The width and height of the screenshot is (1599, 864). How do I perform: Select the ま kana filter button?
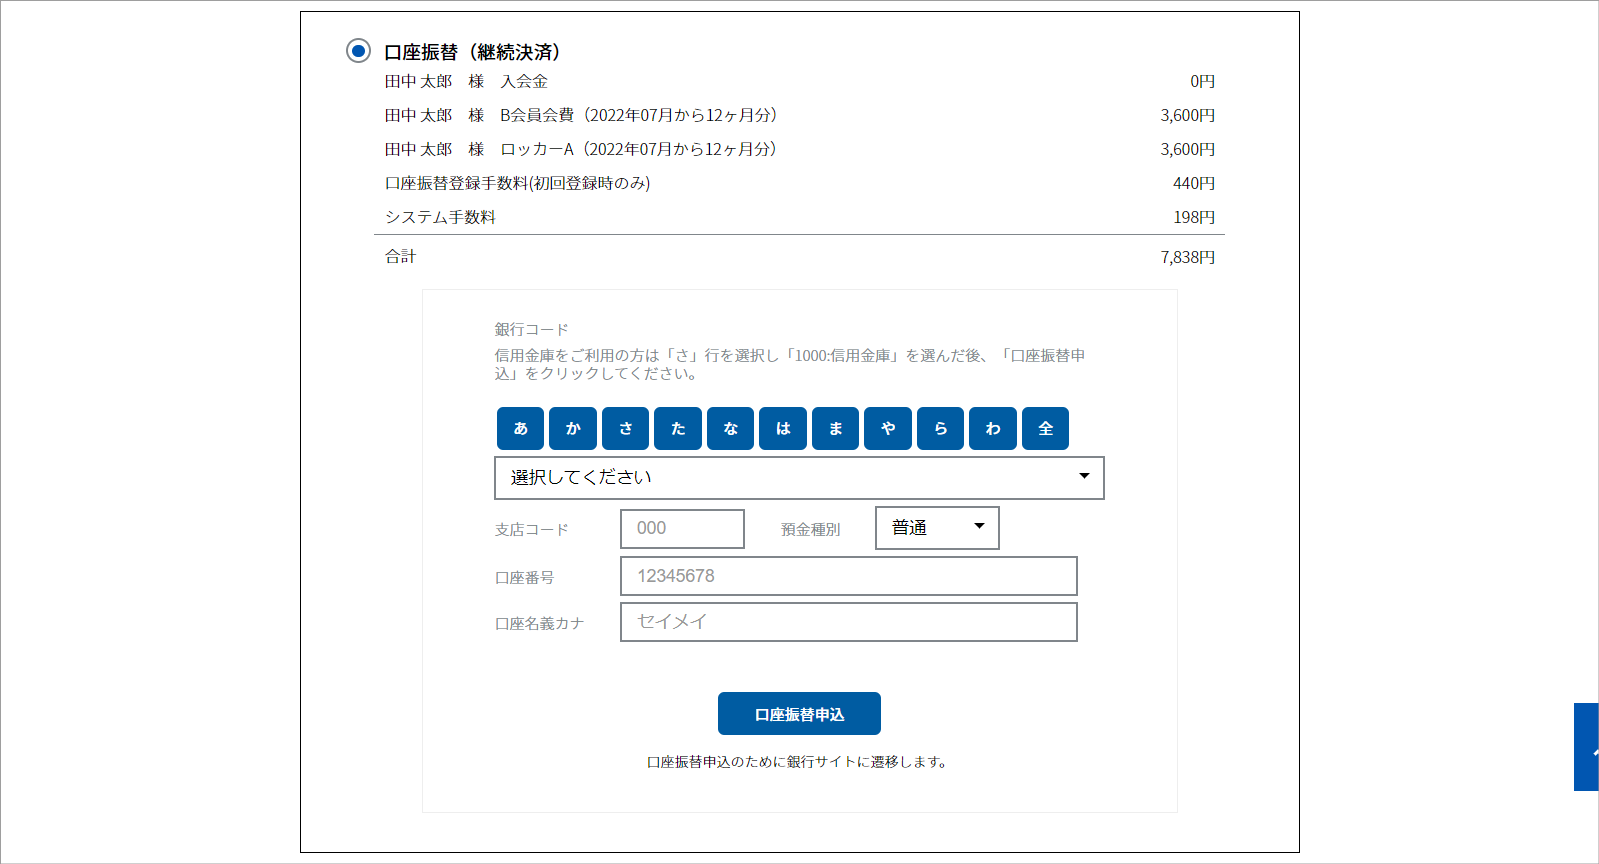[835, 428]
